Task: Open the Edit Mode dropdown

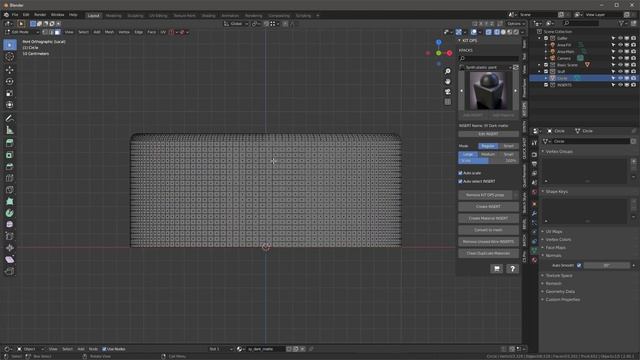Action: point(22,32)
